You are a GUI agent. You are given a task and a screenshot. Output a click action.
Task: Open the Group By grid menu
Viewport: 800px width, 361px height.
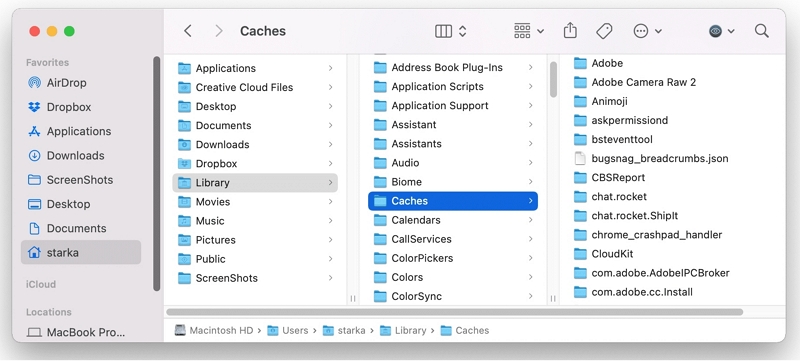(x=529, y=31)
